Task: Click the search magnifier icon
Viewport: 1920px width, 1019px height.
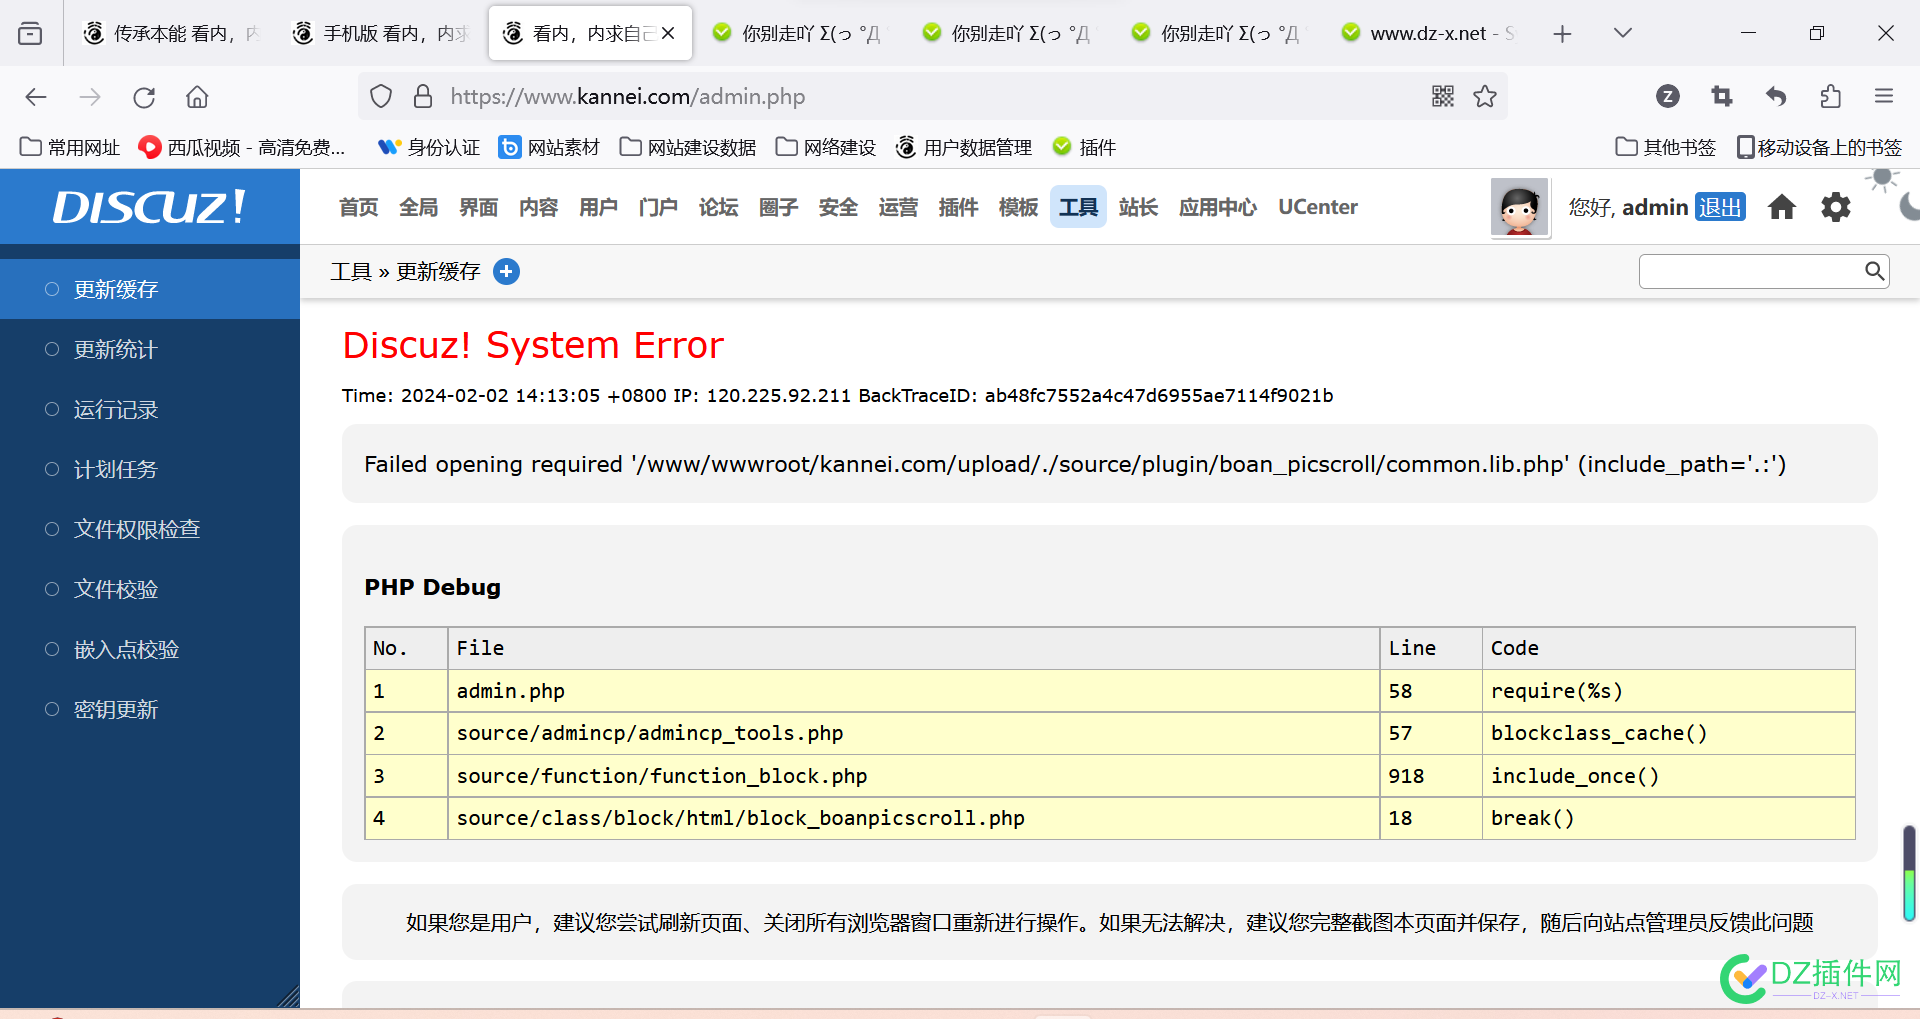Action: pyautogui.click(x=1874, y=271)
